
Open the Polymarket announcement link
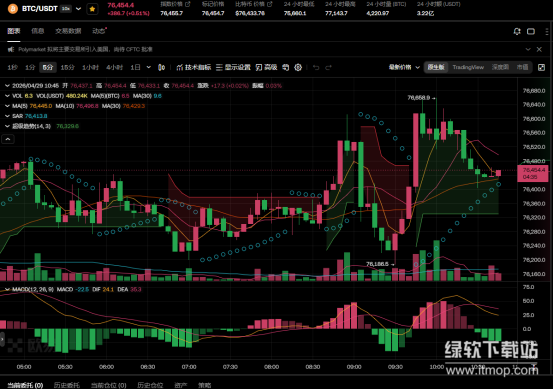click(x=85, y=49)
